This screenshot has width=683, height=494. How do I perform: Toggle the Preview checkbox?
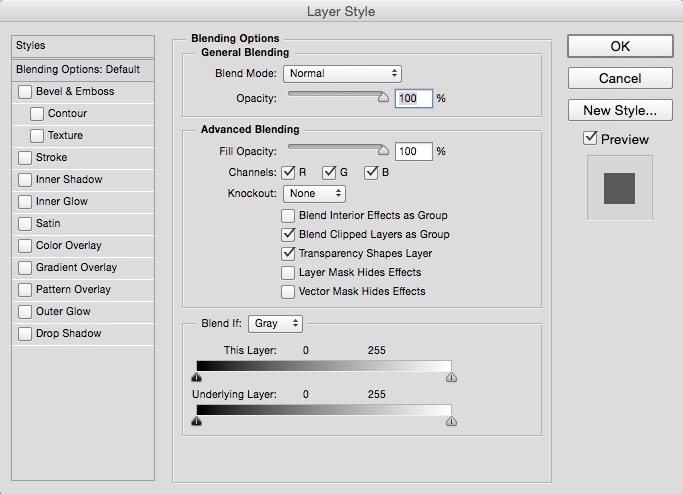(590, 139)
